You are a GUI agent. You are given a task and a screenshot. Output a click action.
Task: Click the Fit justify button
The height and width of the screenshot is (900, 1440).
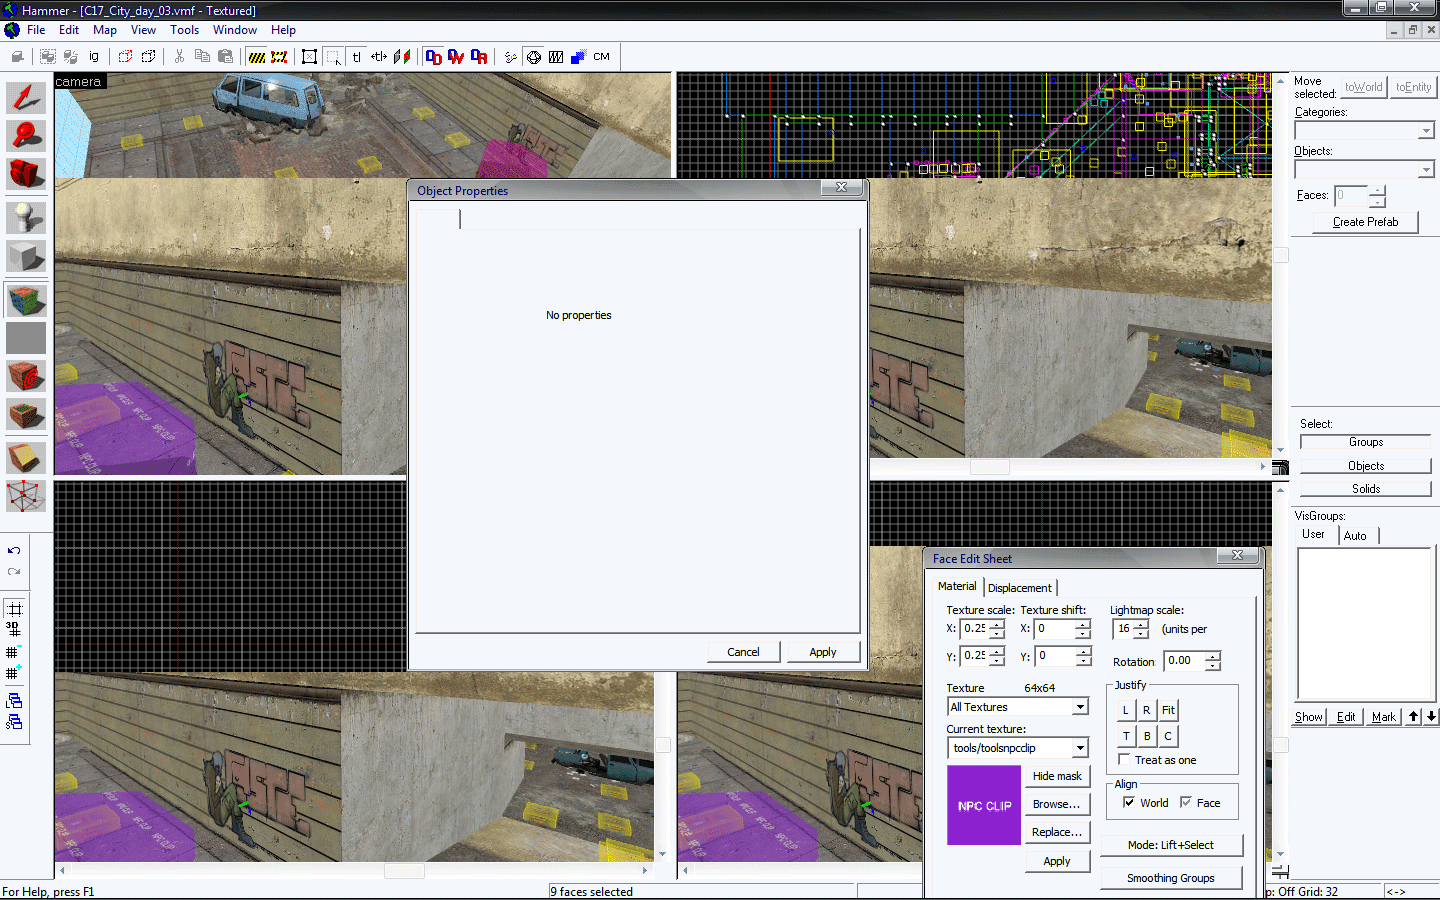(1168, 710)
